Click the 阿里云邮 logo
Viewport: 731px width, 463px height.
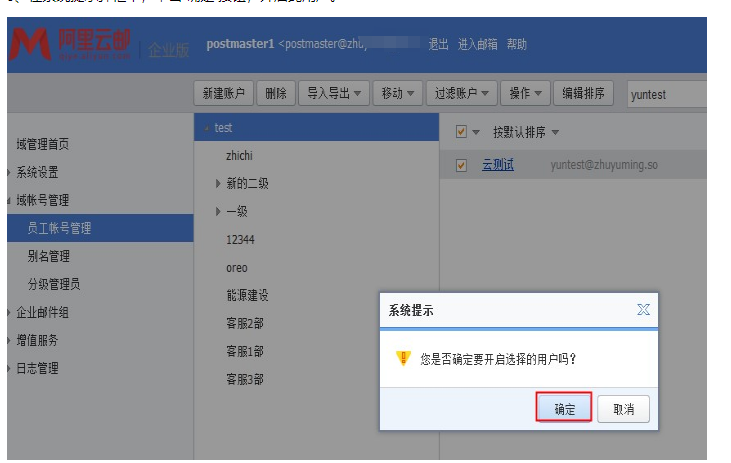(x=70, y=44)
